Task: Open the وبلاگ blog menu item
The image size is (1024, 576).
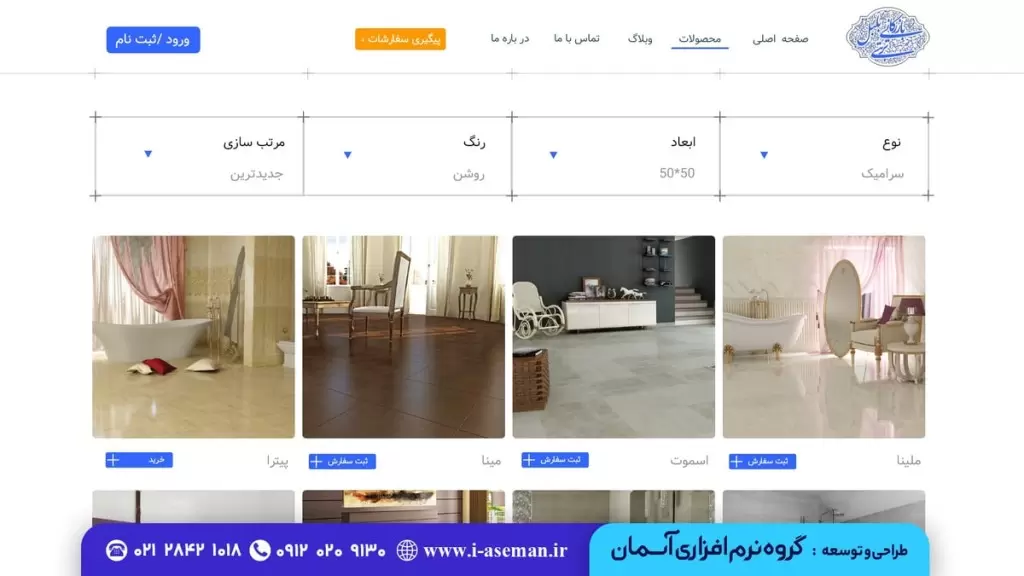Action: [x=640, y=39]
